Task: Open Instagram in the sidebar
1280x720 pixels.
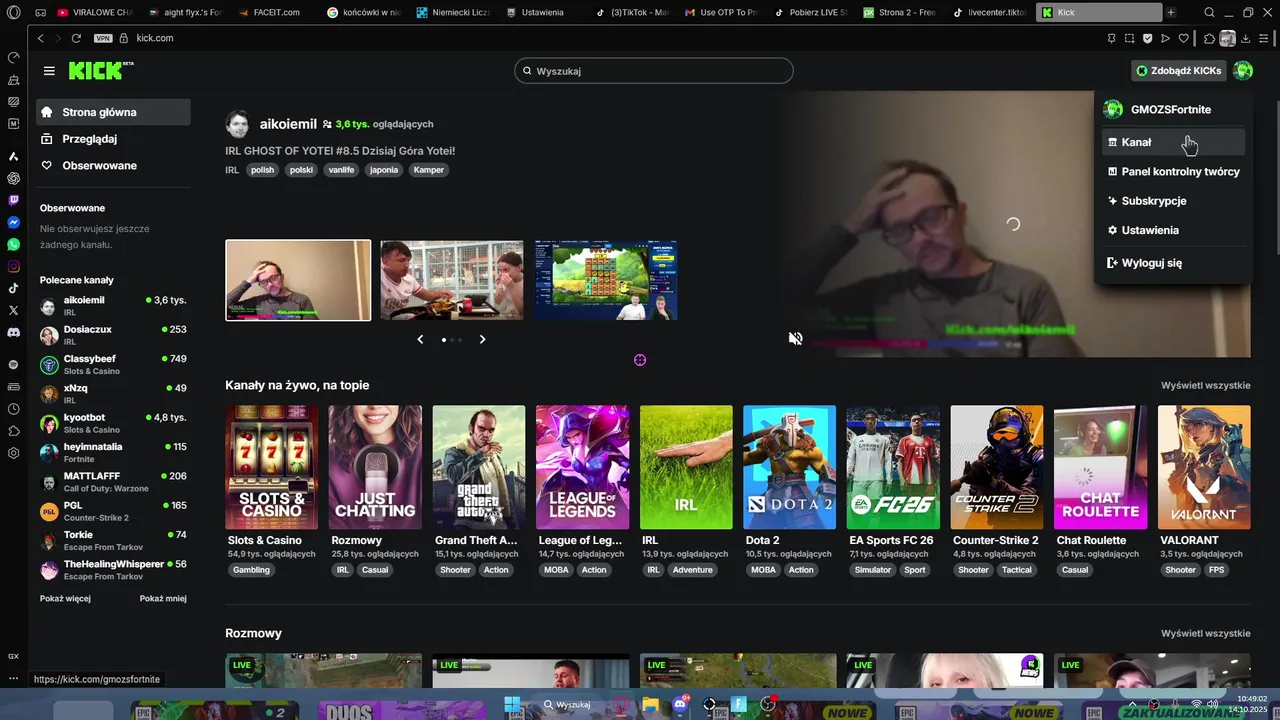Action: [x=13, y=266]
